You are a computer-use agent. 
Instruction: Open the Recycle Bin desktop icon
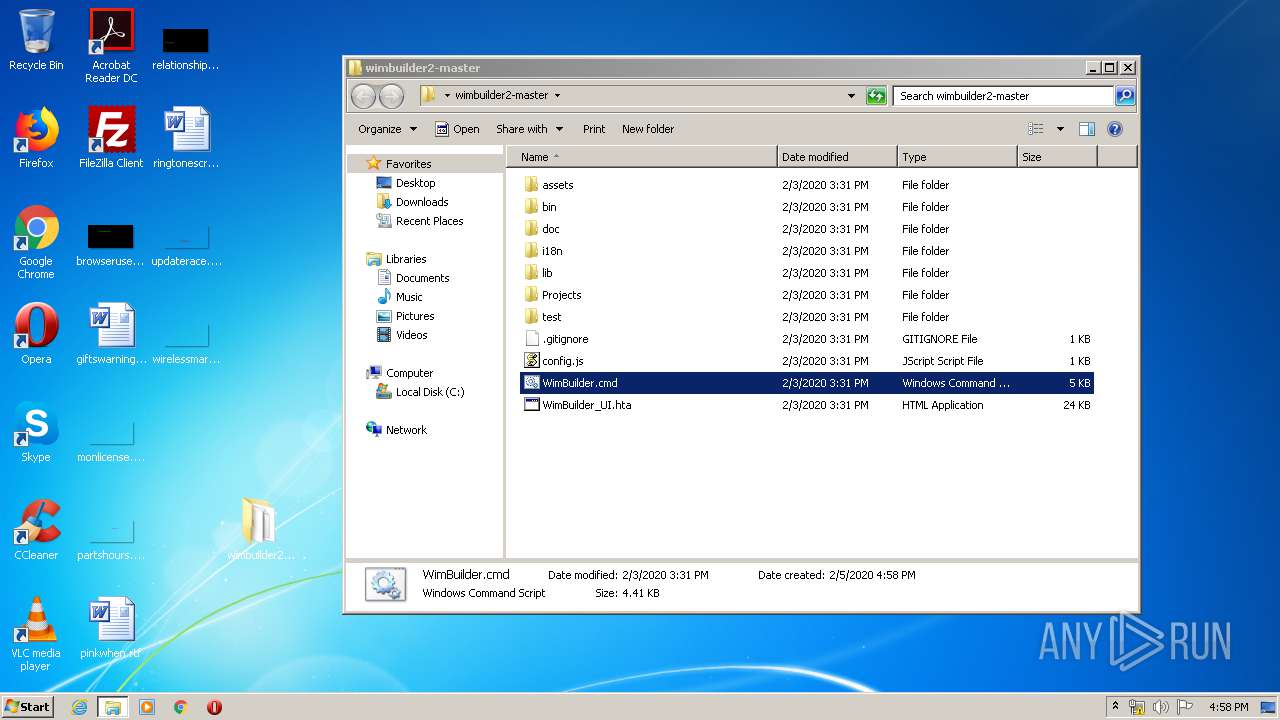[x=36, y=40]
